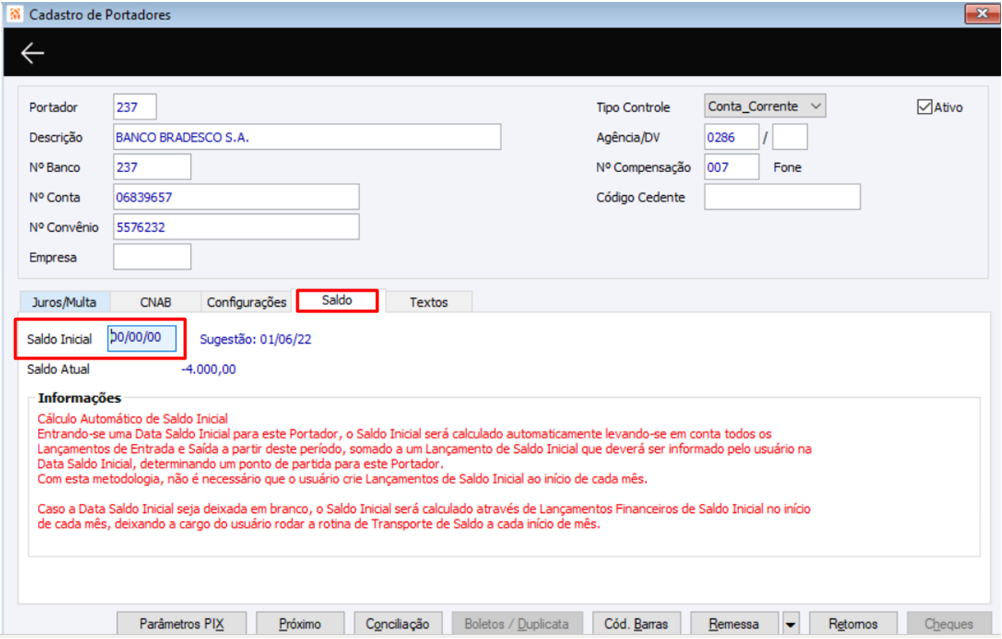Click the Remessa button
The height and width of the screenshot is (639, 1002).
(734, 624)
